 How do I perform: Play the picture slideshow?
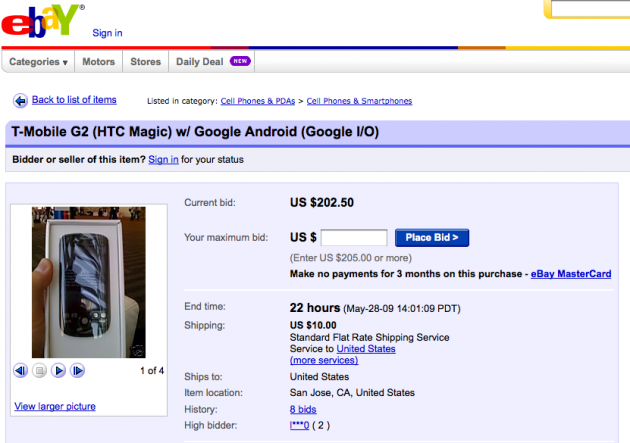[59, 371]
